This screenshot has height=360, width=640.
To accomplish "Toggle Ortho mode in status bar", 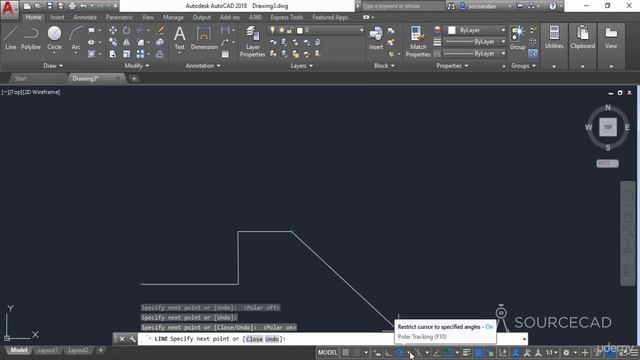I will pos(388,352).
